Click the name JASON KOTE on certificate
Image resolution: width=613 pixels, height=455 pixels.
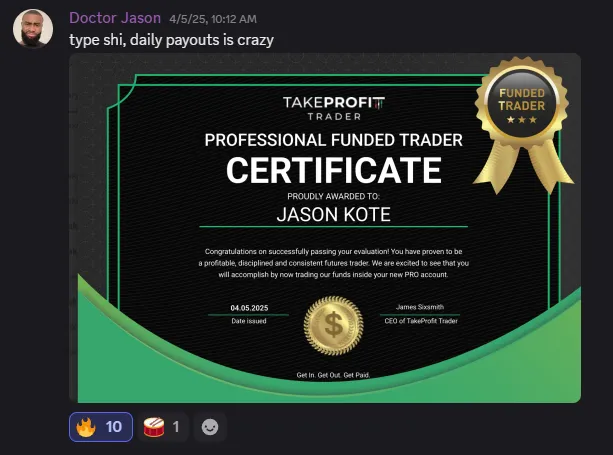[x=333, y=214]
